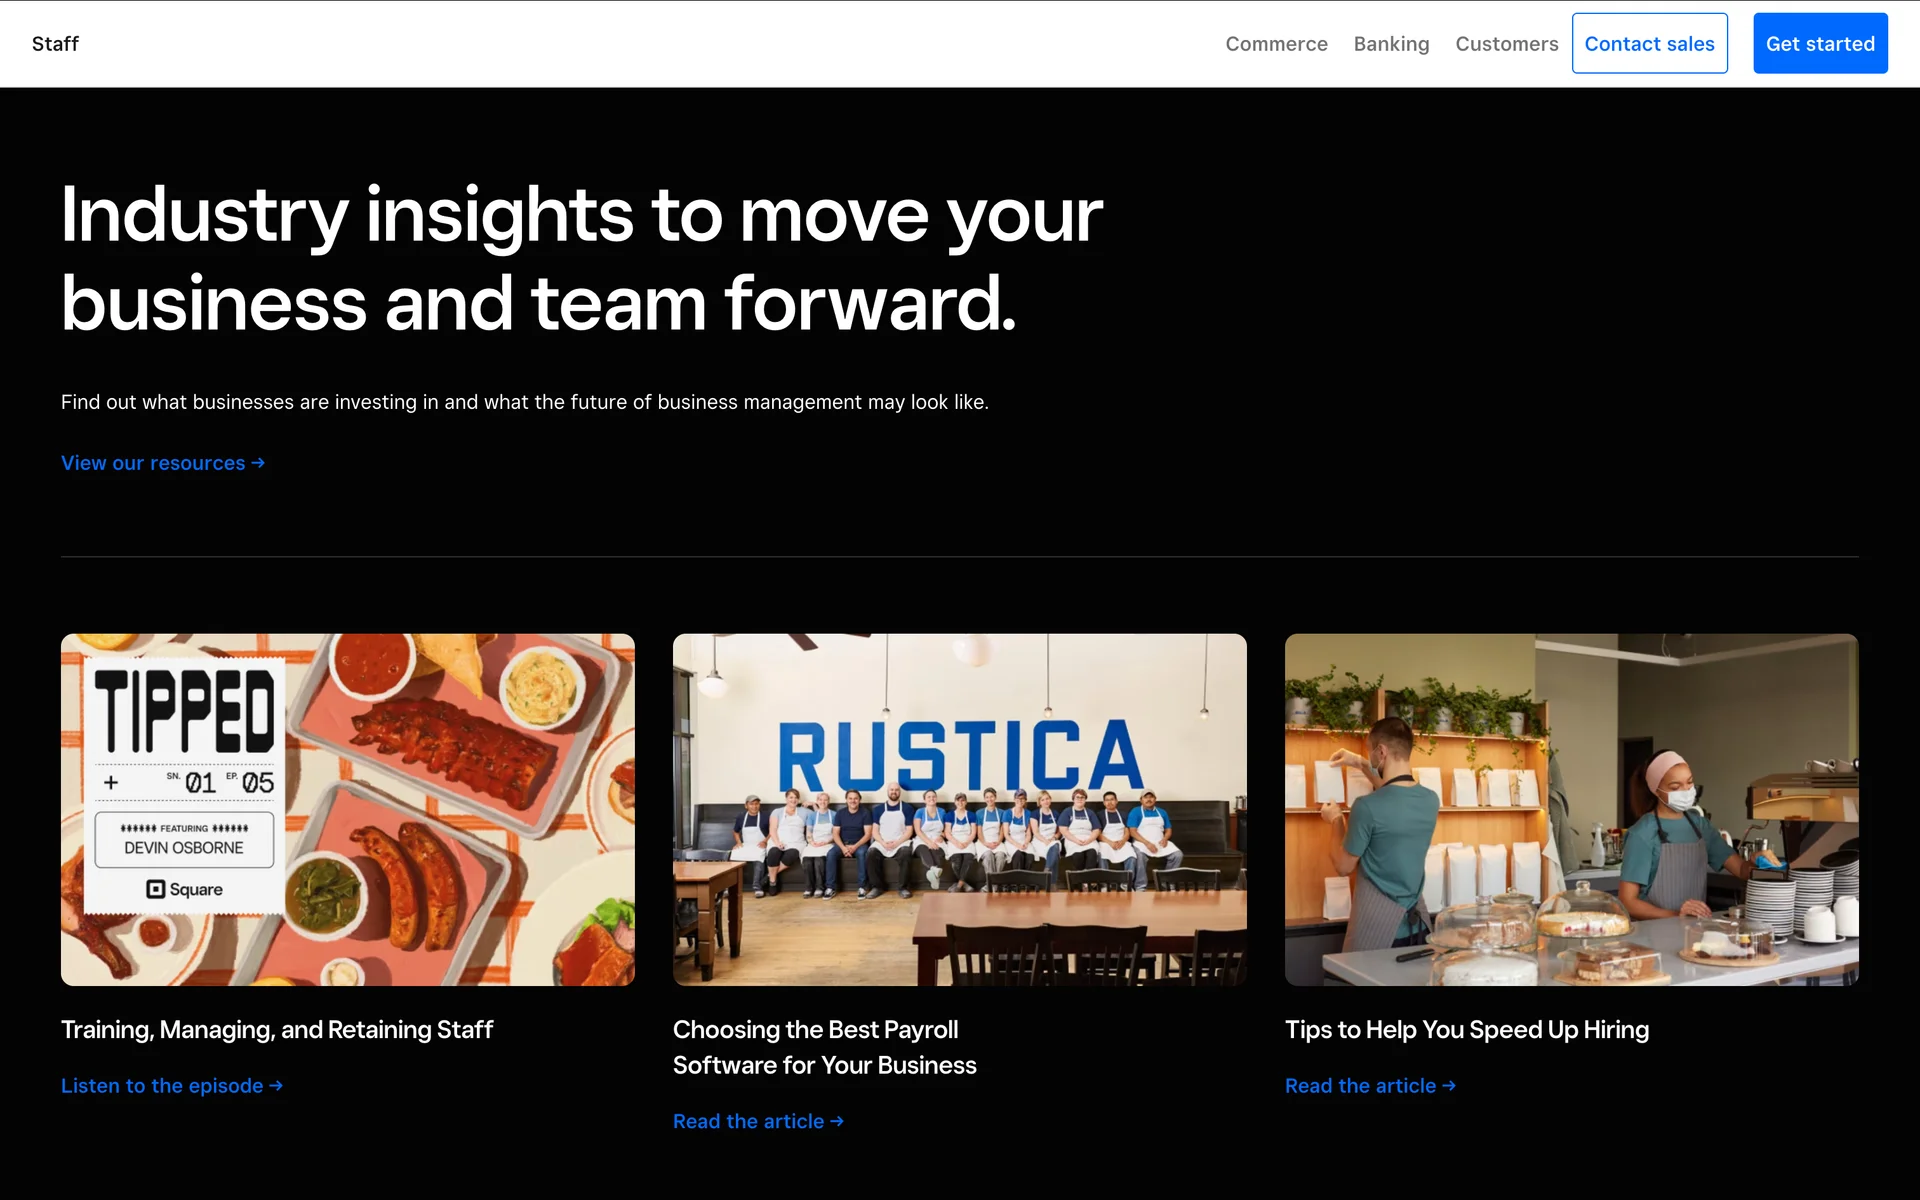Image resolution: width=1920 pixels, height=1200 pixels.
Task: Follow the View our resources link
Action: click(153, 463)
